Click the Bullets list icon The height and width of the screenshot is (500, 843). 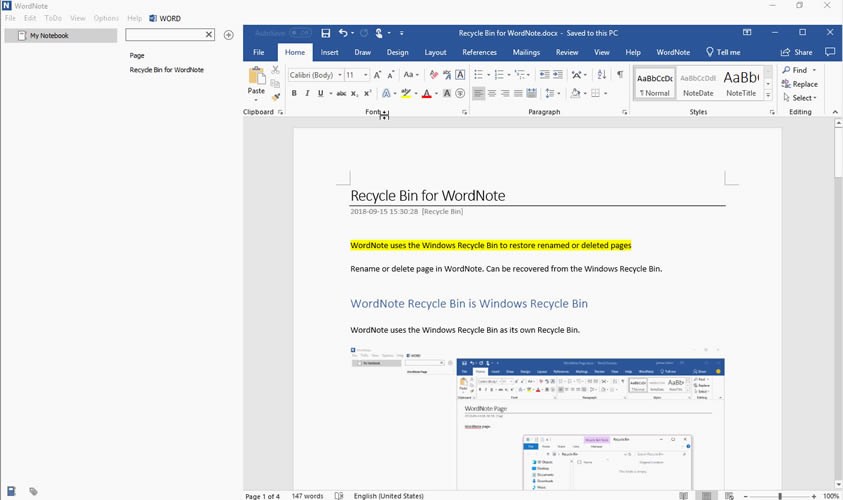tap(479, 74)
